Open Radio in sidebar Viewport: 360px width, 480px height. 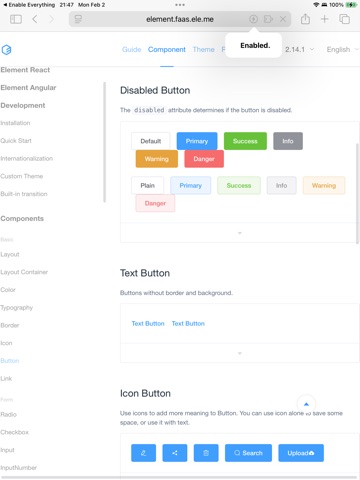pyautogui.click(x=8, y=414)
